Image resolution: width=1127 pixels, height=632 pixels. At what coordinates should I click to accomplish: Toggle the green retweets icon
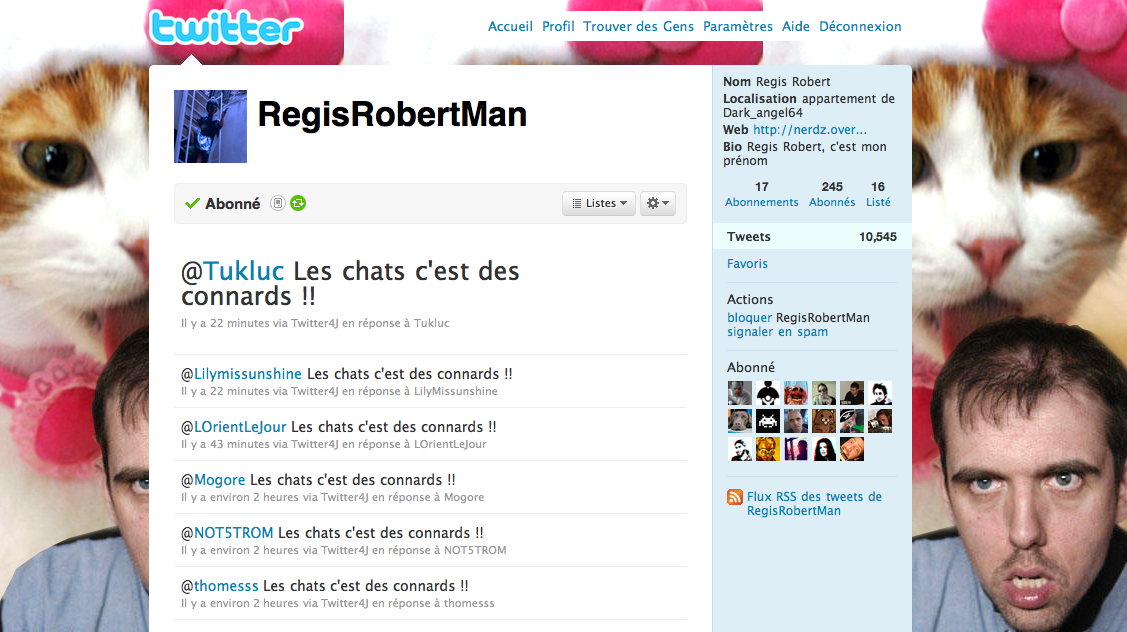[x=298, y=203]
